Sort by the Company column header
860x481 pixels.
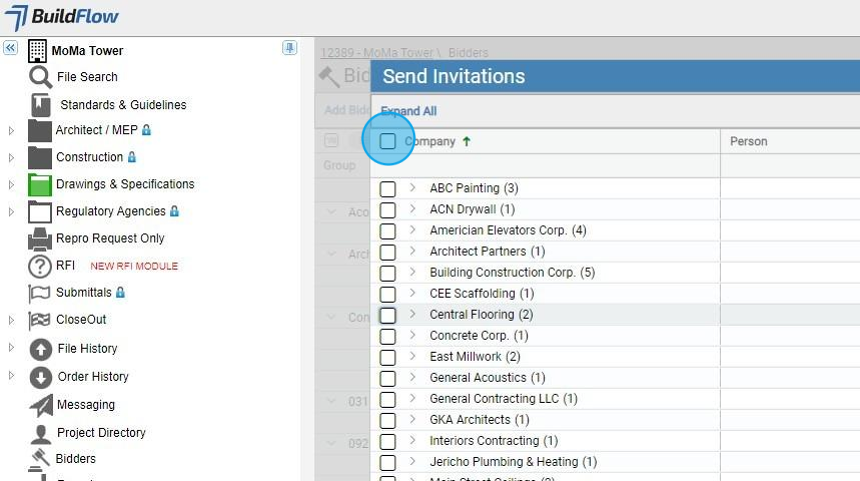pos(430,142)
